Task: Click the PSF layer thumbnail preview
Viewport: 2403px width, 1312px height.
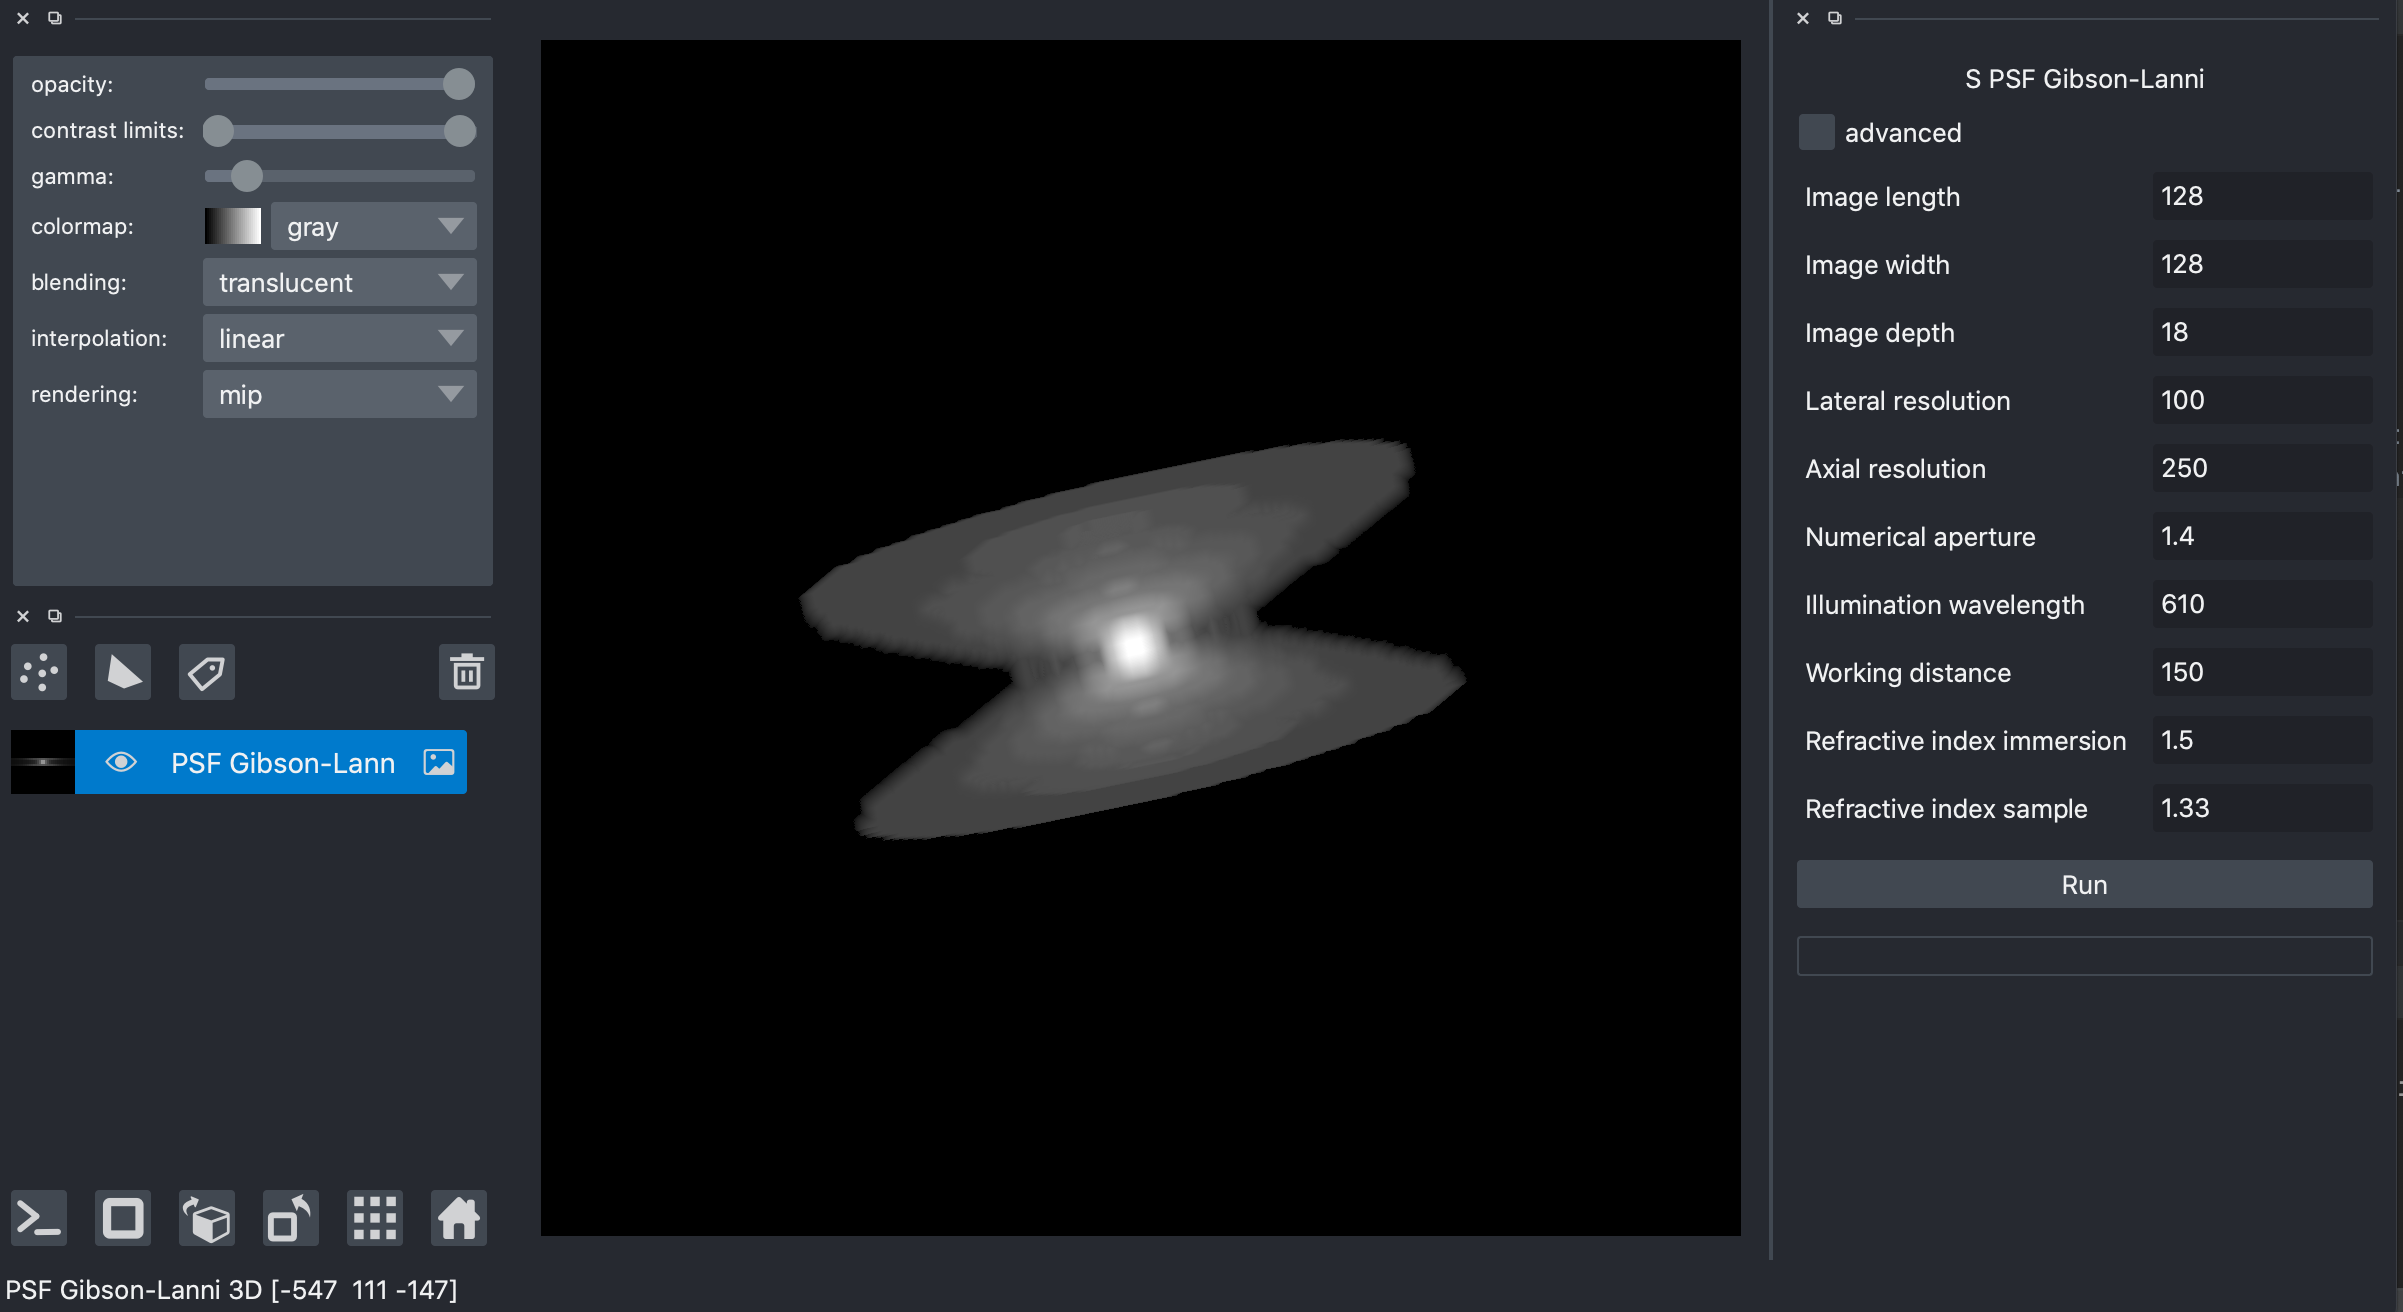Action: [x=43, y=762]
